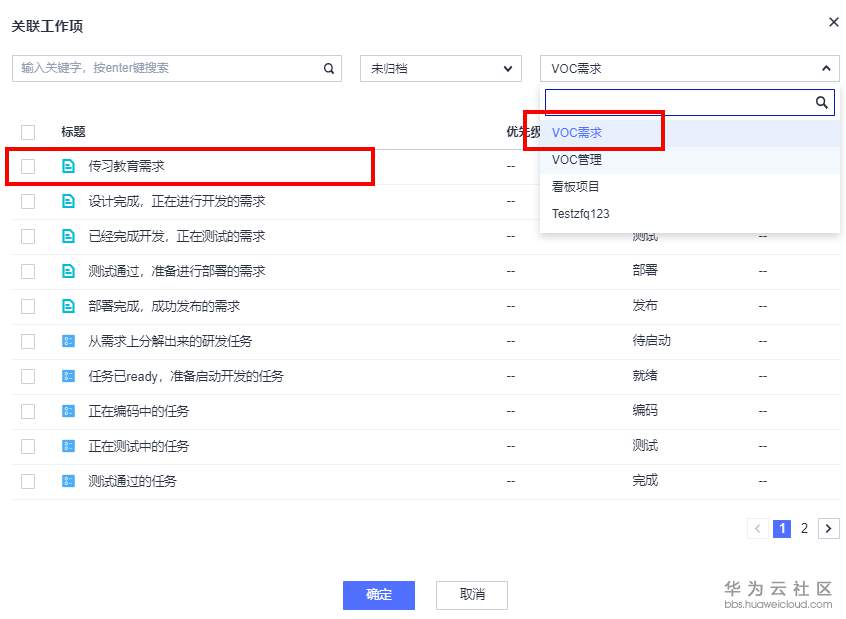Click the 确定 confirm button
846x619 pixels.
(379, 595)
